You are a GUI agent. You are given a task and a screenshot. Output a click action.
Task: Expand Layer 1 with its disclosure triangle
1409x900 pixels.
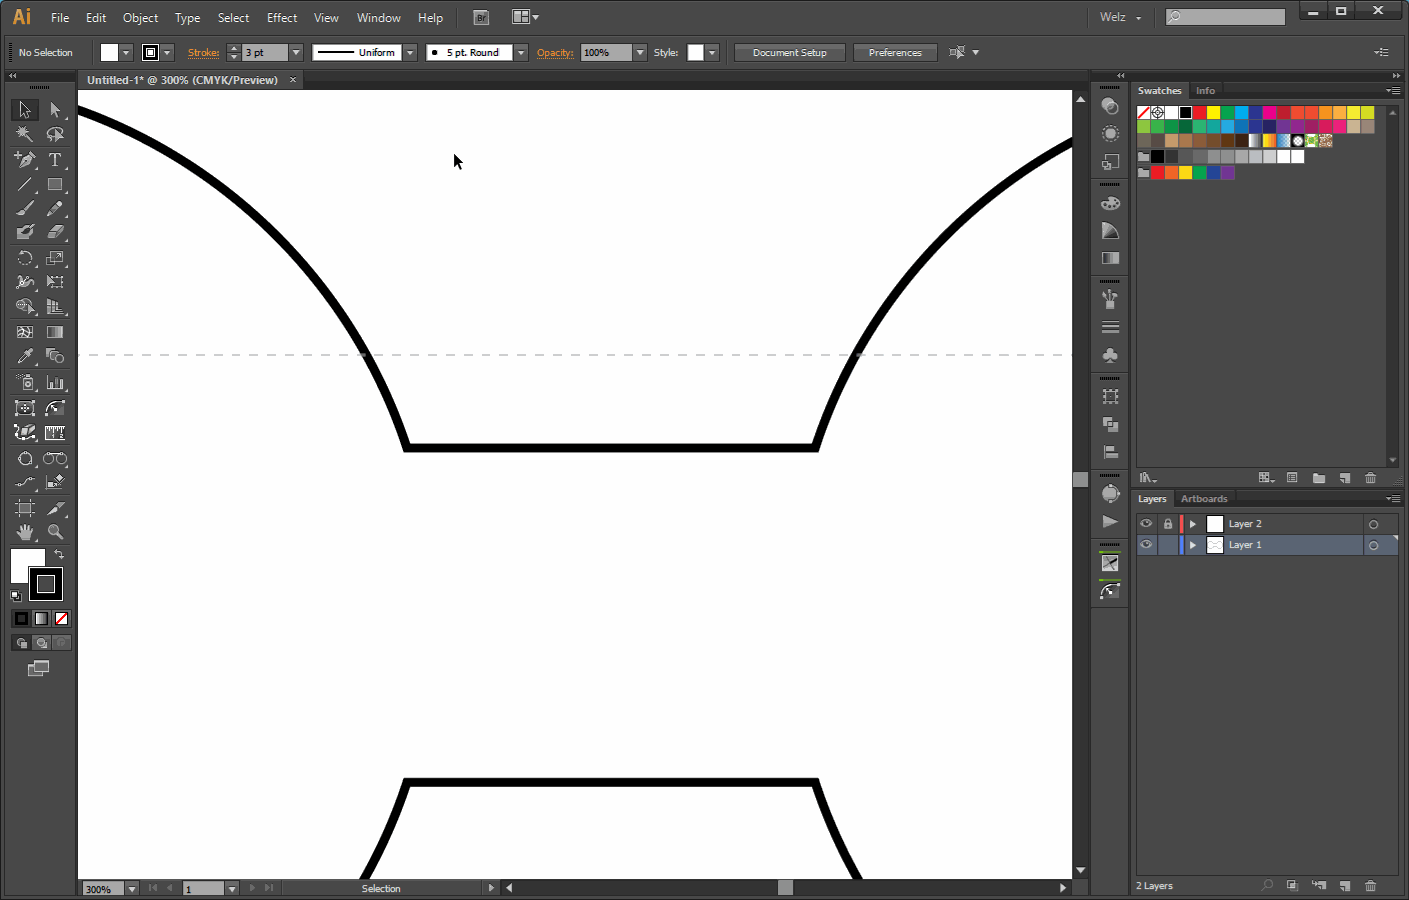[1192, 544]
